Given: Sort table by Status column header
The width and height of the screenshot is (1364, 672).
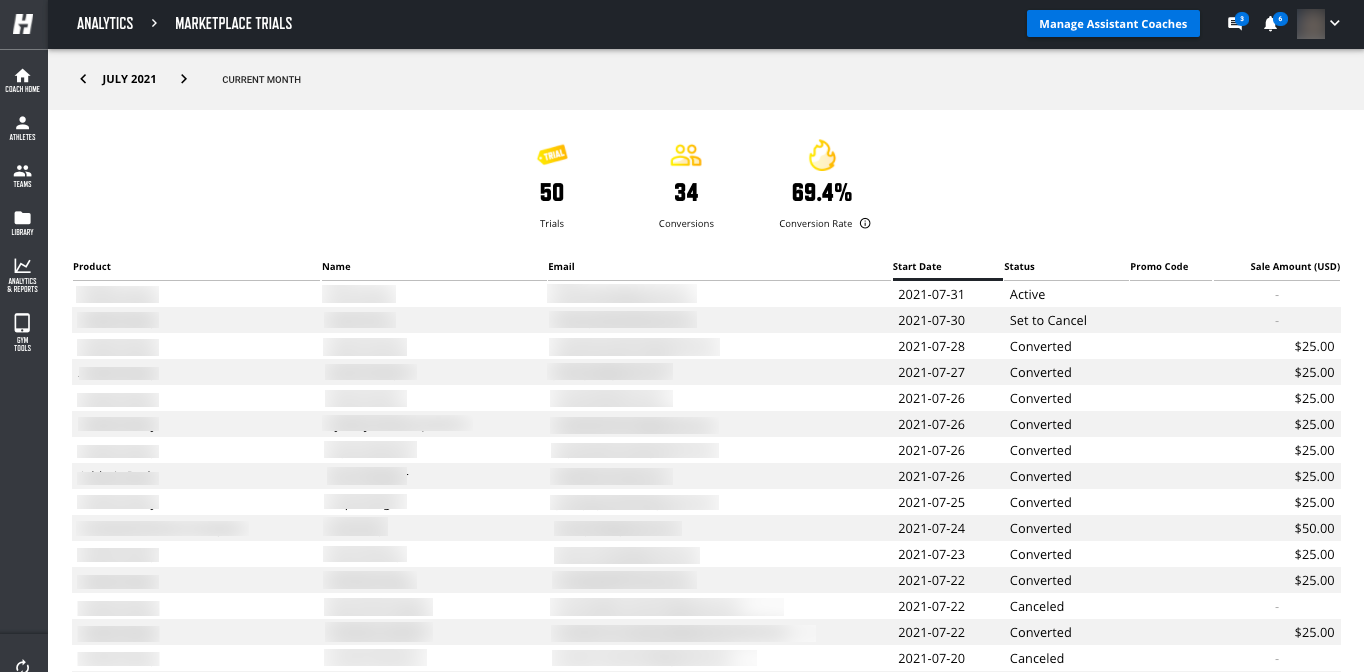Looking at the screenshot, I should point(1019,267).
